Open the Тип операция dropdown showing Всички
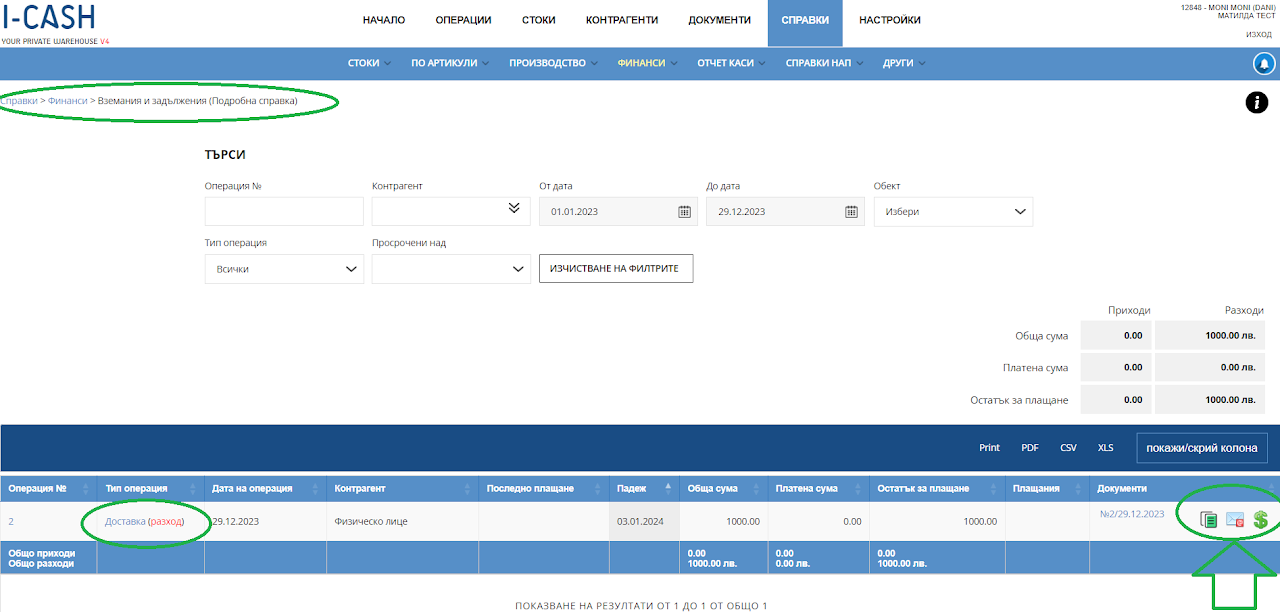Viewport: 1280px width, 612px height. 284,269
